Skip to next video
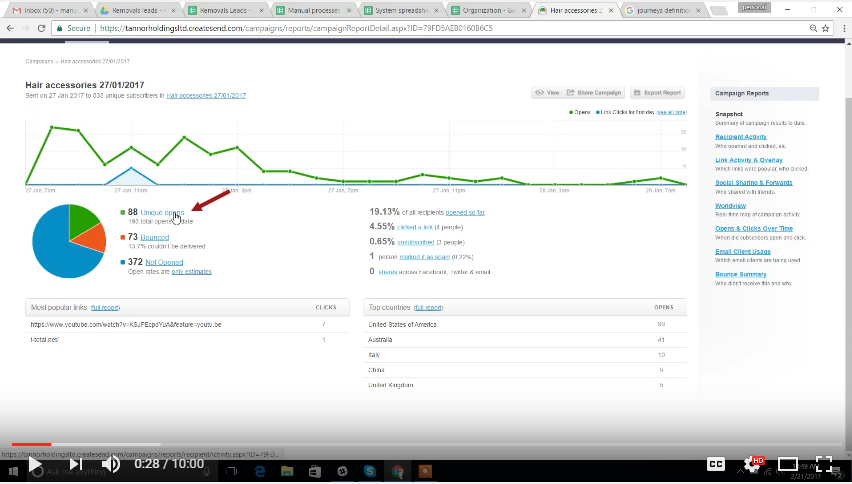 (75, 464)
